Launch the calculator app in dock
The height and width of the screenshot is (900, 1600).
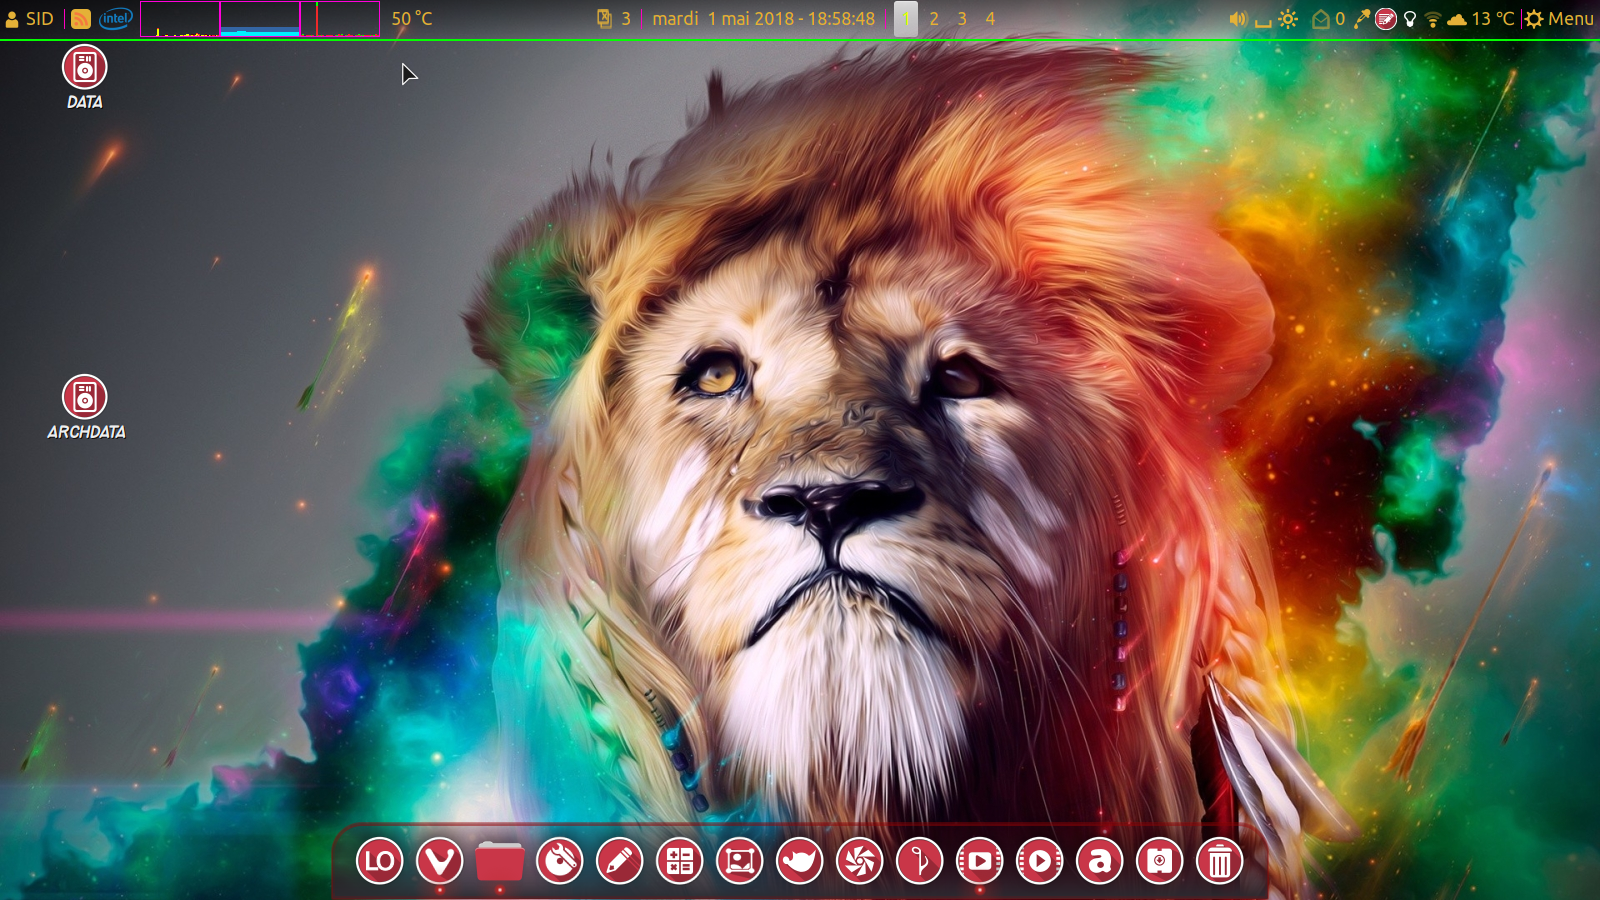pos(680,861)
